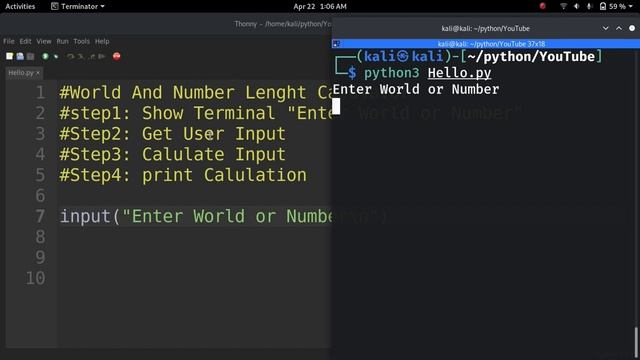Click the Thonny window title bar text
The width and height of the screenshot is (640, 360).
click(283, 24)
